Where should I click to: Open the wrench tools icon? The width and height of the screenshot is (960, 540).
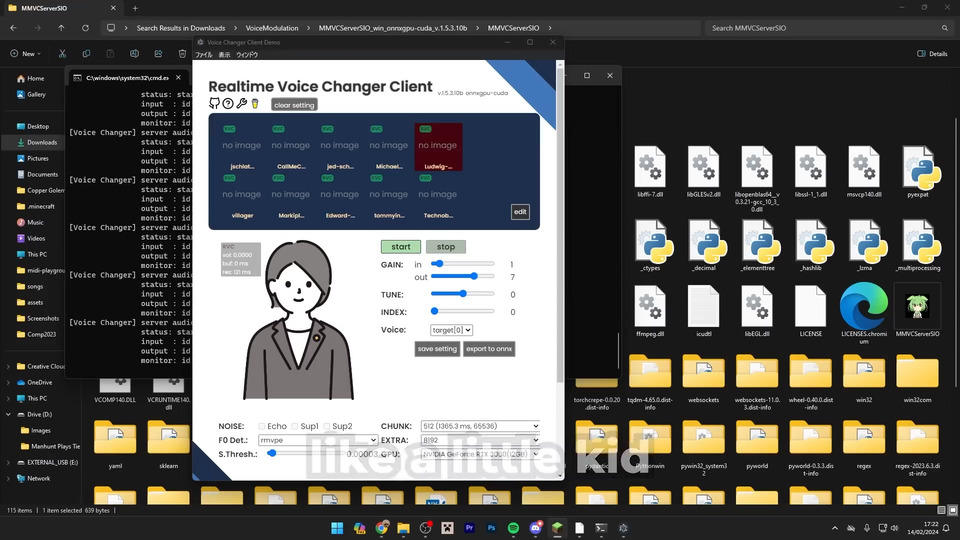[x=242, y=103]
